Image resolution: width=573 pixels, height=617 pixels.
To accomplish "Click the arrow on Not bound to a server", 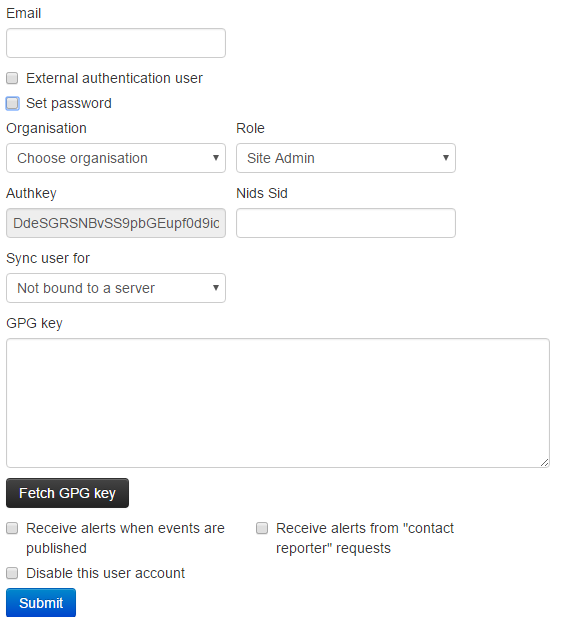I will pos(216,288).
